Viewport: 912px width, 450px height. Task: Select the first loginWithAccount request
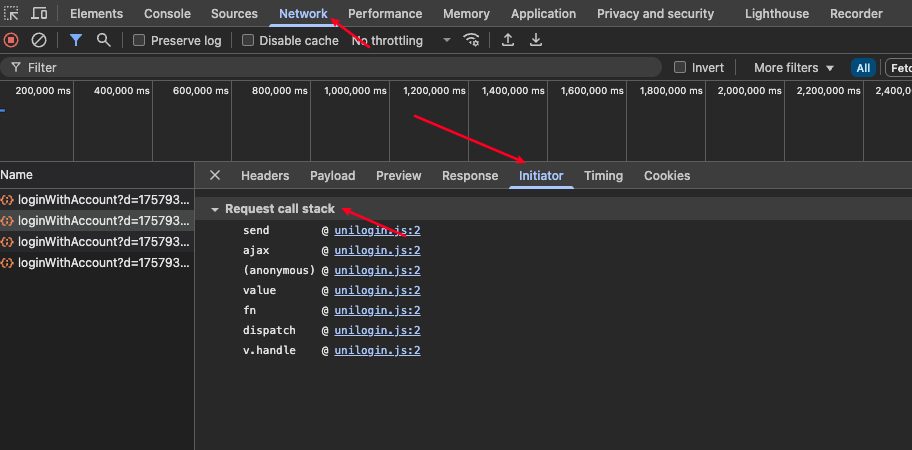[x=97, y=199]
